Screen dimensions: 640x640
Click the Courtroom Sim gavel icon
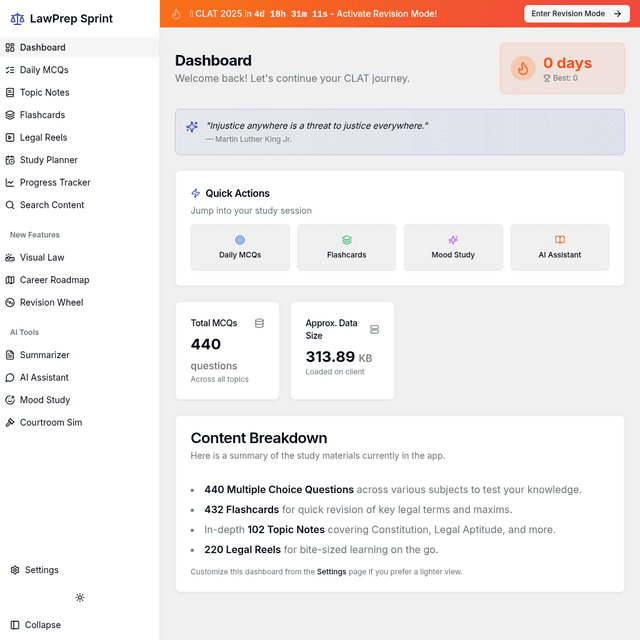pyautogui.click(x=11, y=423)
